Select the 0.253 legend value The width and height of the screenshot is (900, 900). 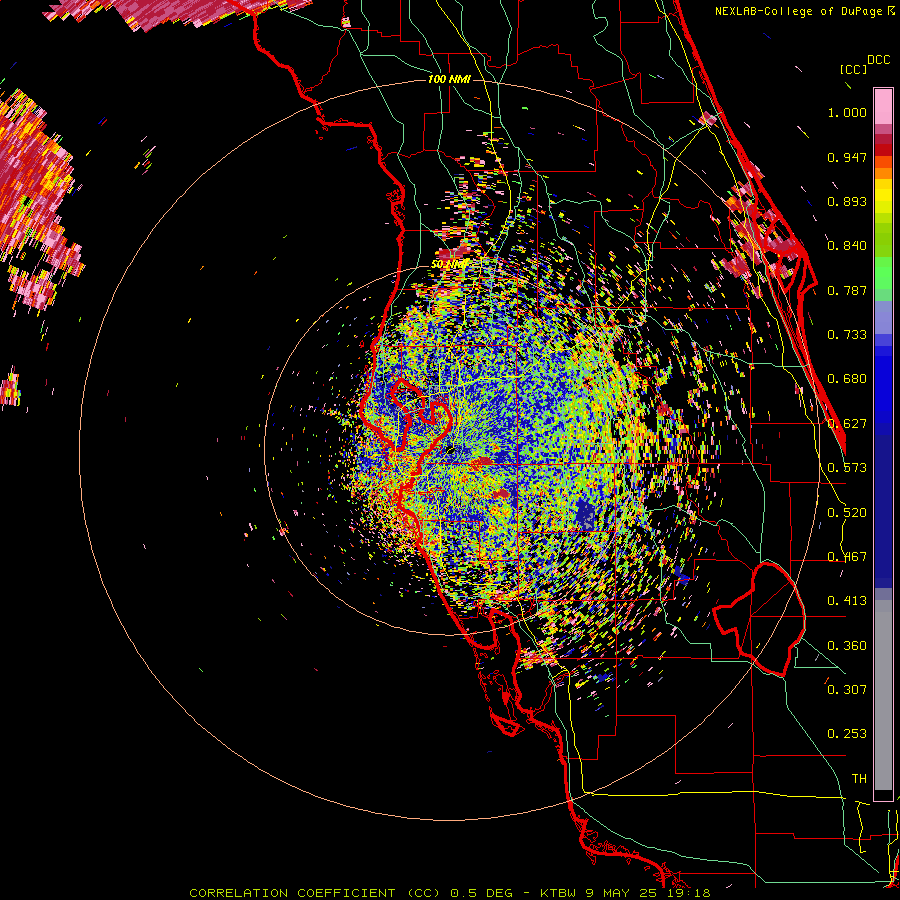(847, 734)
